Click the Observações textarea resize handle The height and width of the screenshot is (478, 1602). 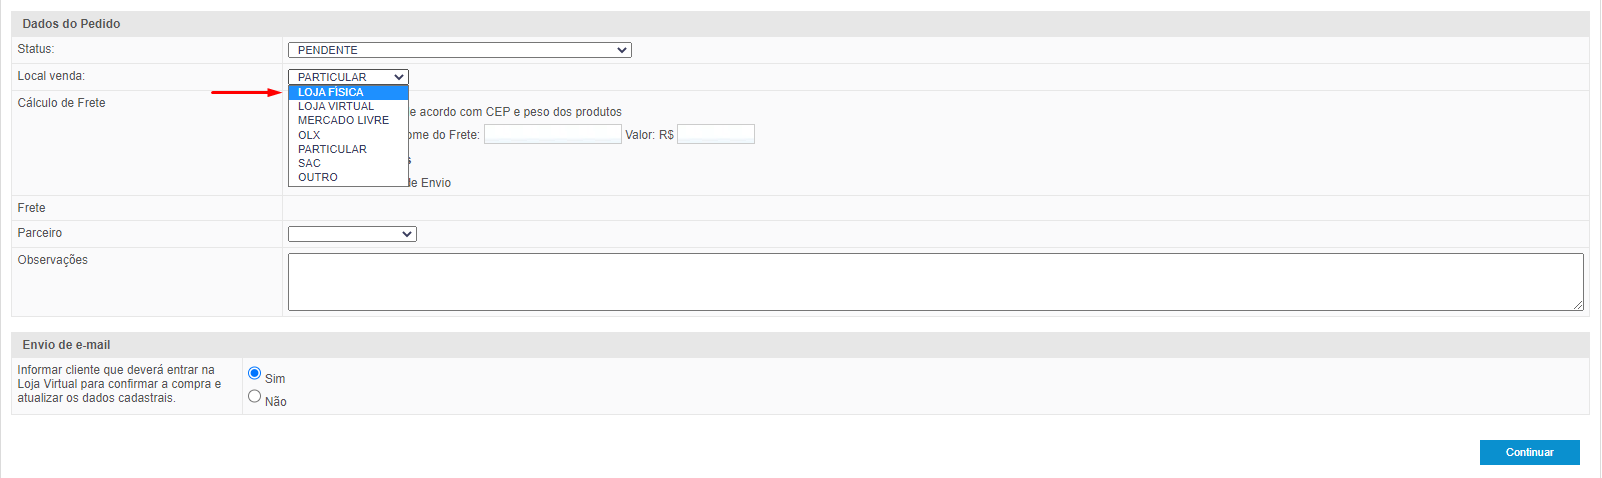pos(1578,305)
